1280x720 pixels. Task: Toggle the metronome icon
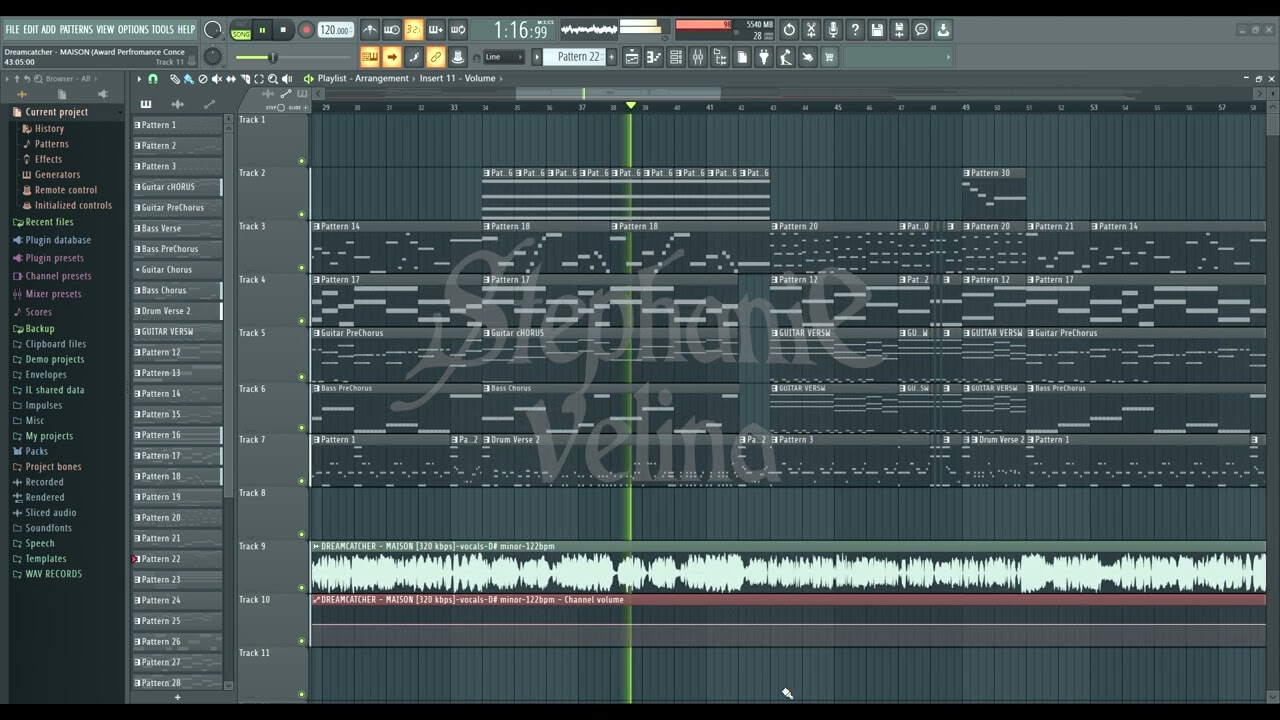point(370,30)
